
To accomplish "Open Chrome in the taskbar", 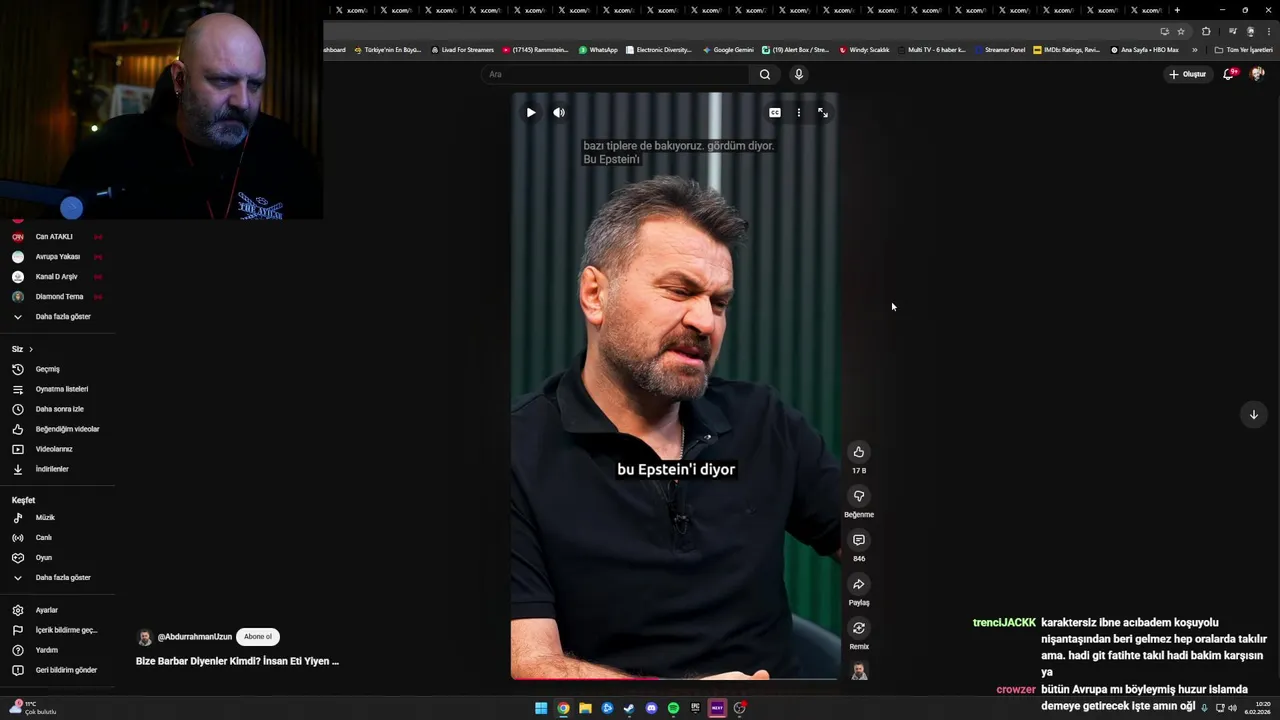I will click(563, 708).
